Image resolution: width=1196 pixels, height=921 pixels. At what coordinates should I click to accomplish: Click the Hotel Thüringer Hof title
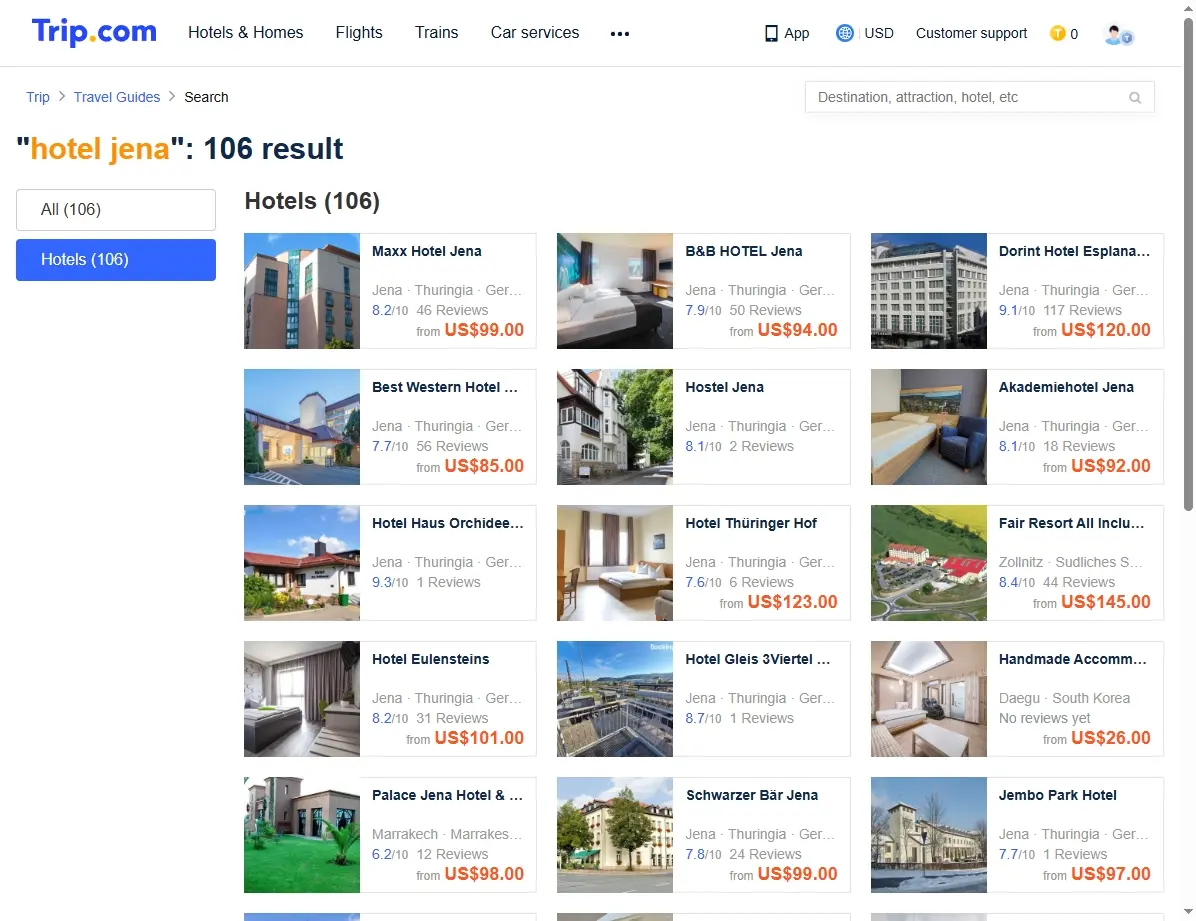coord(751,523)
